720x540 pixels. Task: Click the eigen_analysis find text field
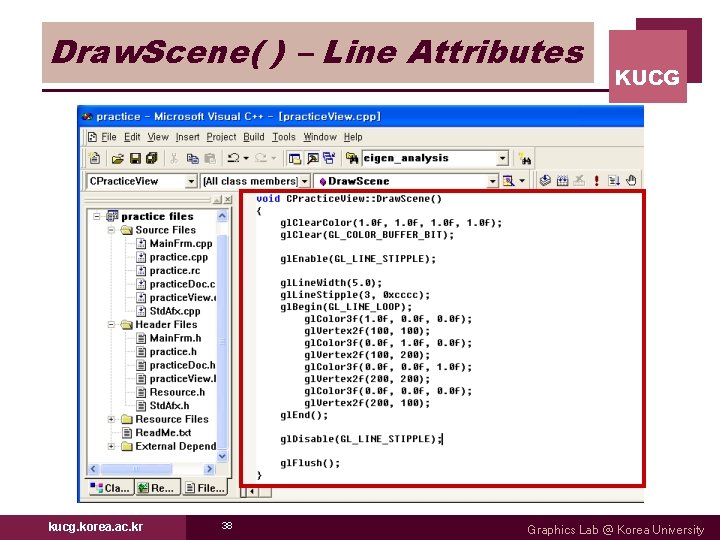tap(429, 158)
